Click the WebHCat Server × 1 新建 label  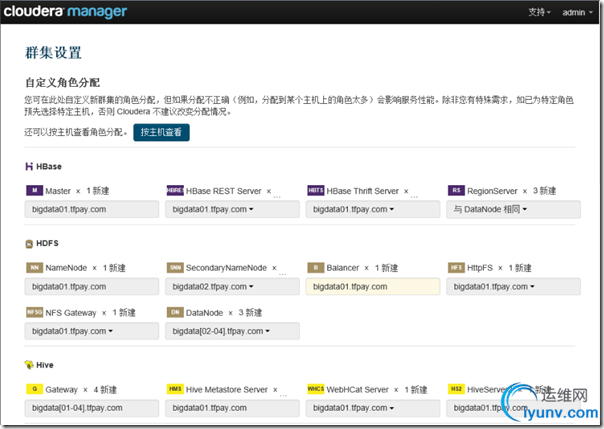(377, 389)
